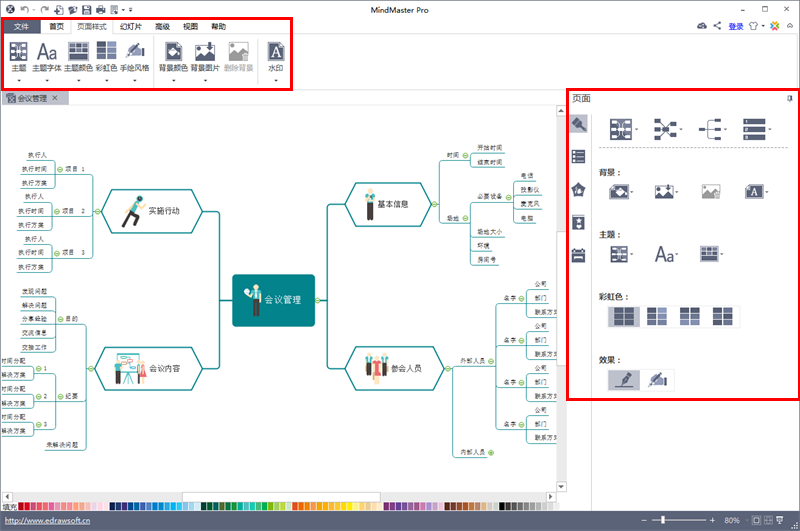
Task: Open the clipart bookmark tab in side panel
Action: 579,223
